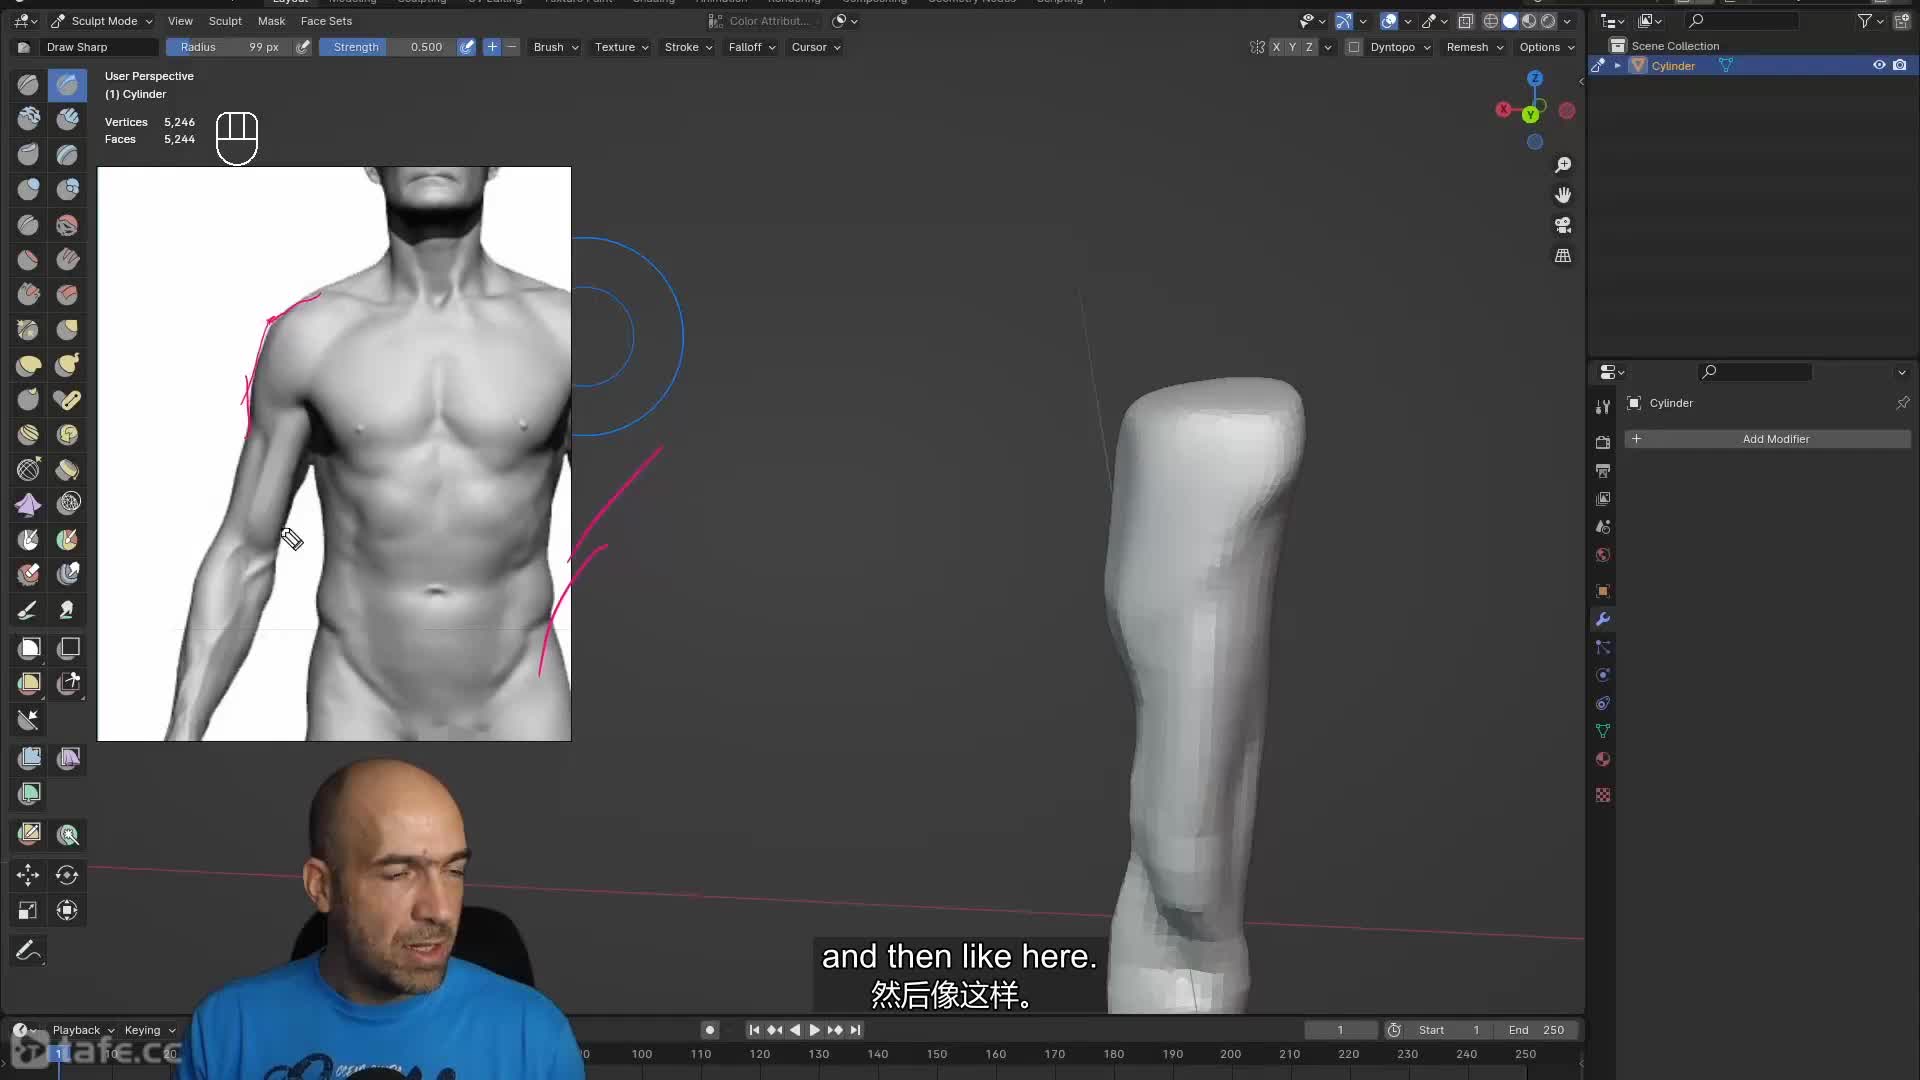Open the Sculpt menu

point(225,21)
